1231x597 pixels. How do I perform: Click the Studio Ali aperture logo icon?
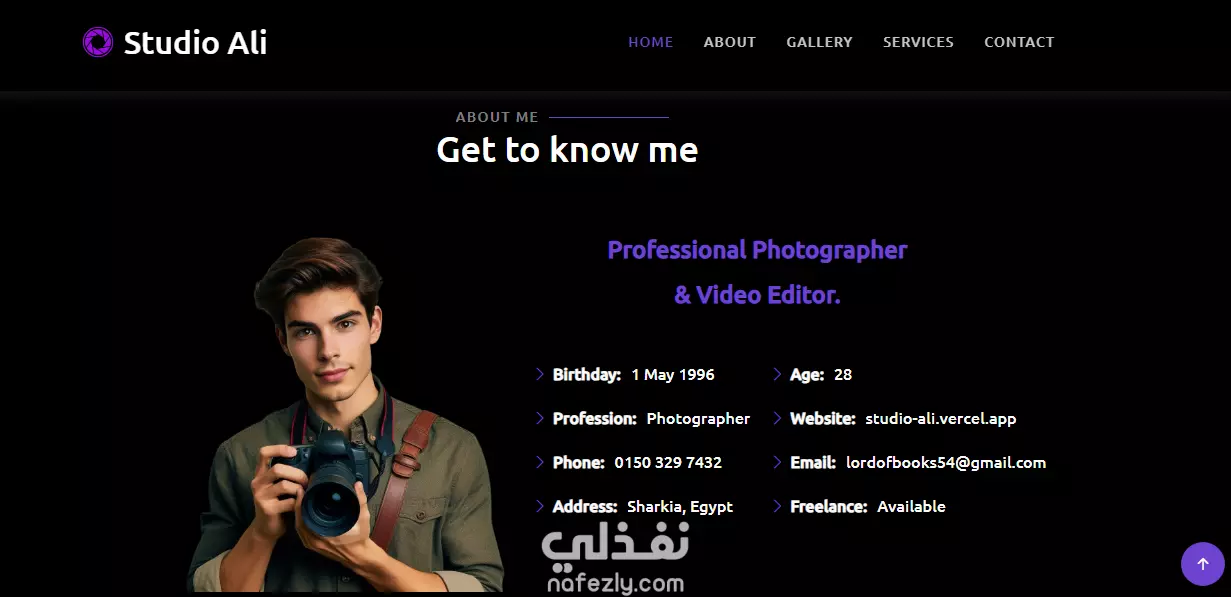98,42
